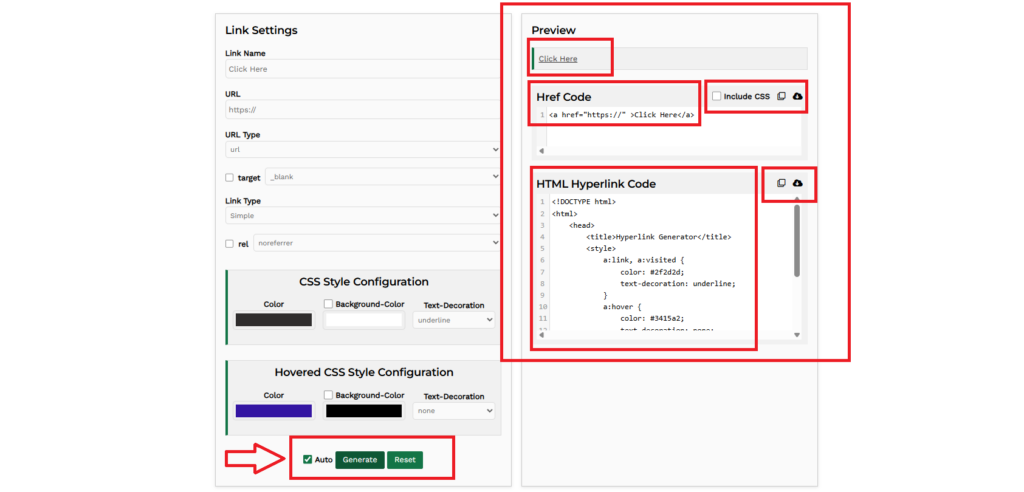Click the Click Here preview link
1024x492 pixels.
558,59
